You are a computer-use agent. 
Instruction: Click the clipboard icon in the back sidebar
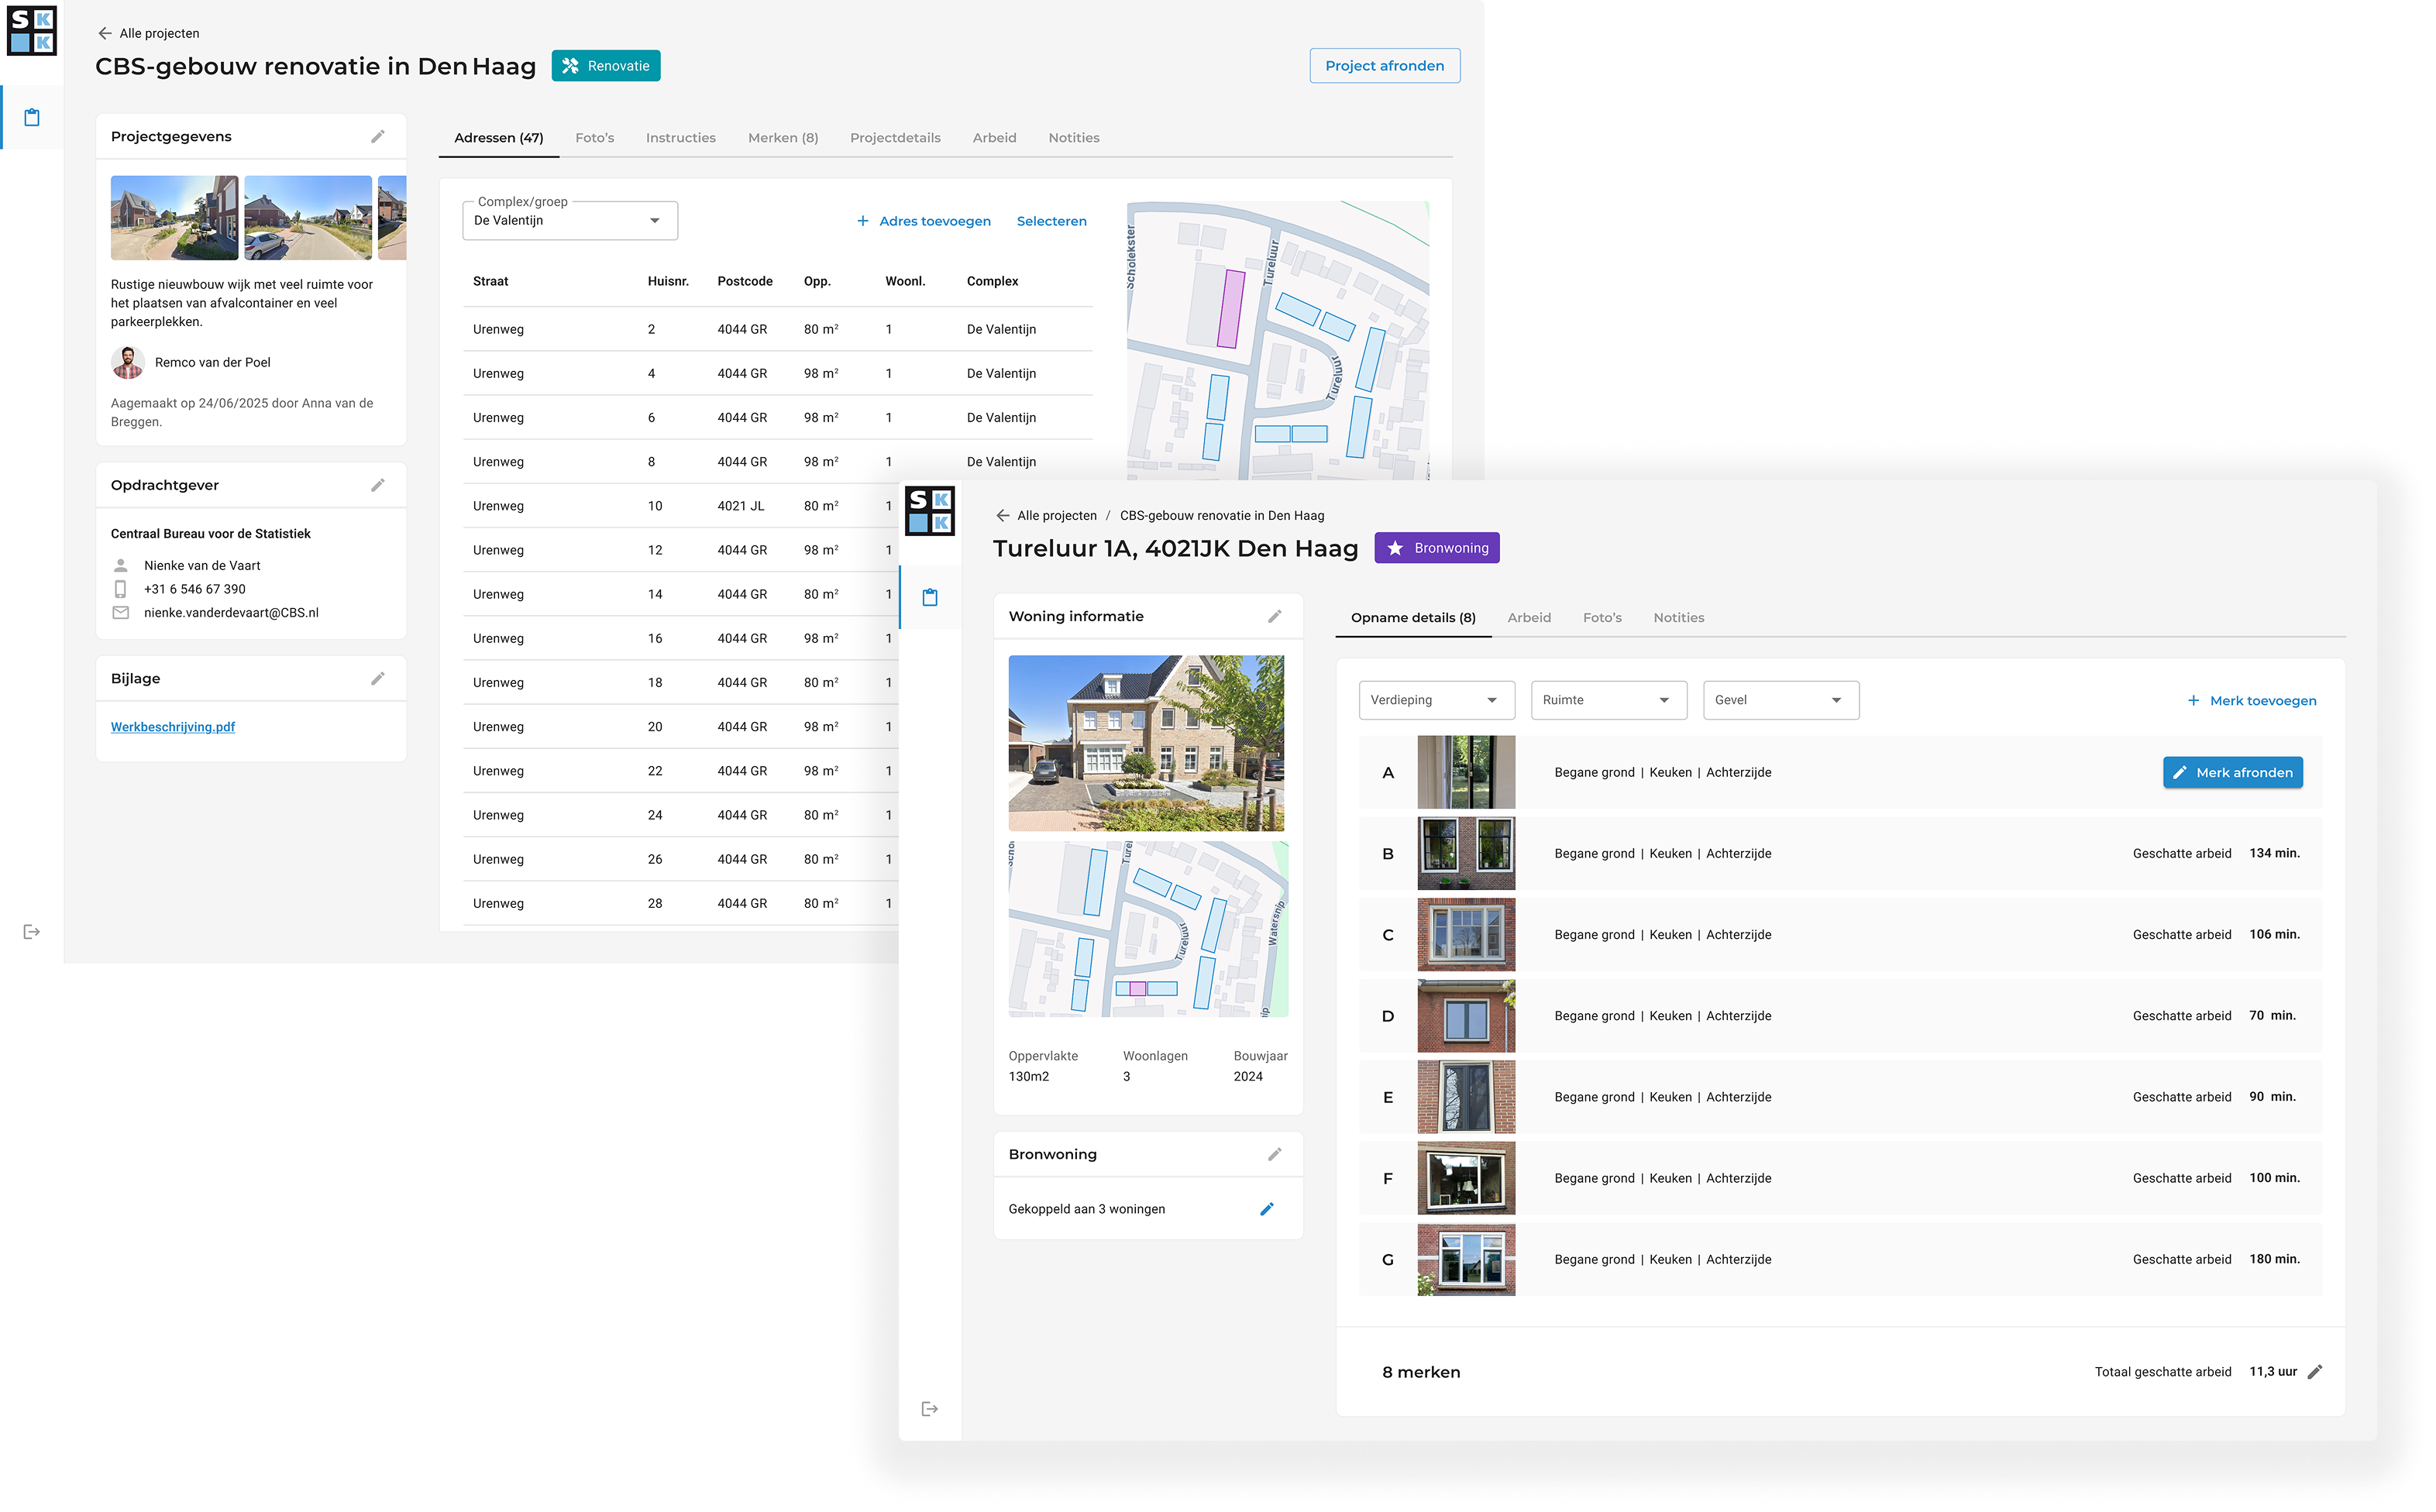coord(32,118)
